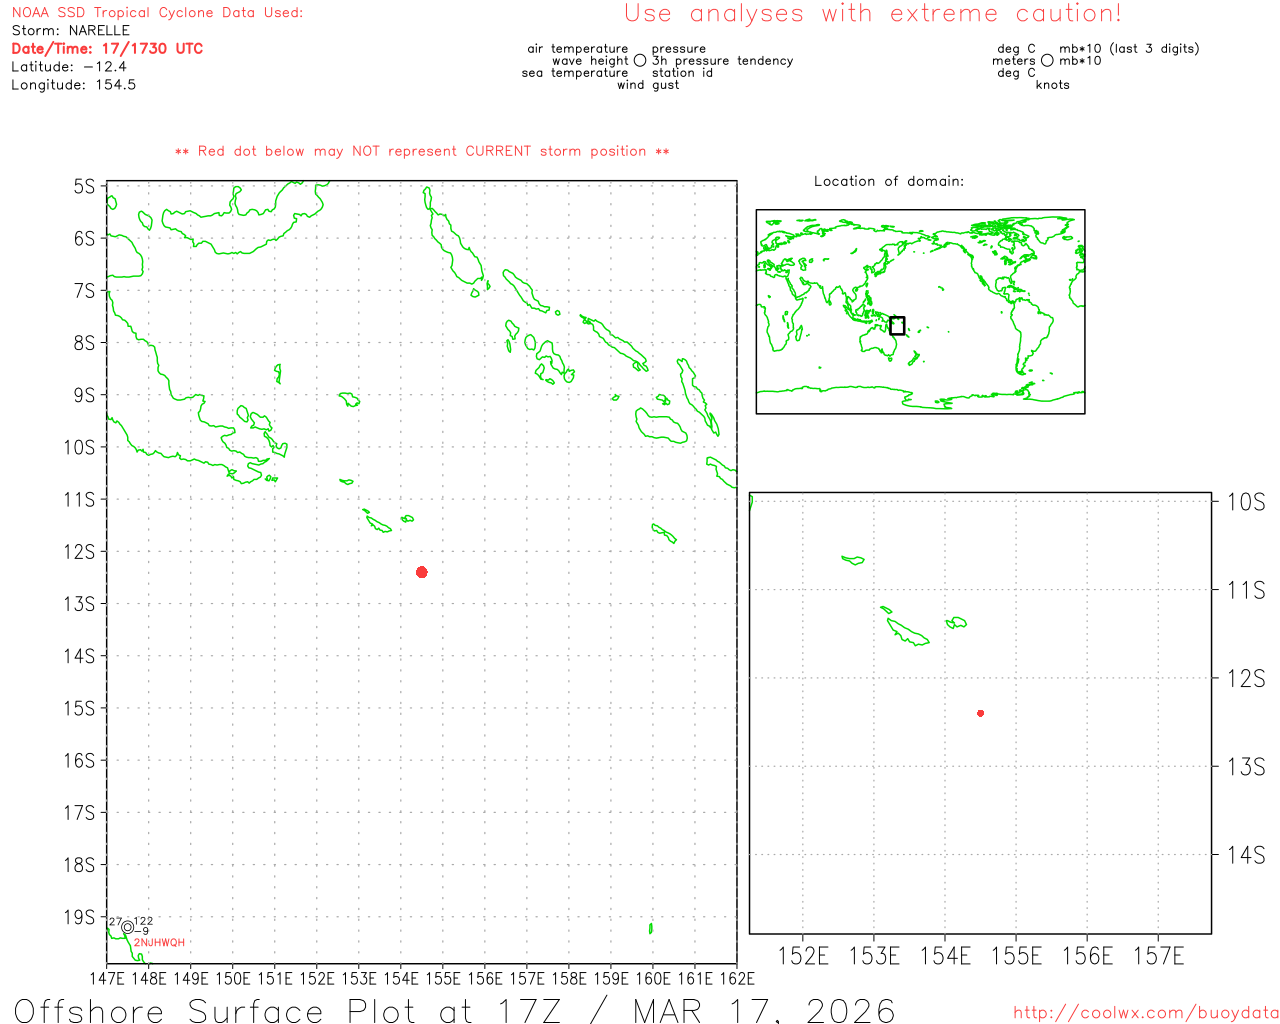Click the 154E longitude label on inset map
The image size is (1280, 1024).
point(945,956)
